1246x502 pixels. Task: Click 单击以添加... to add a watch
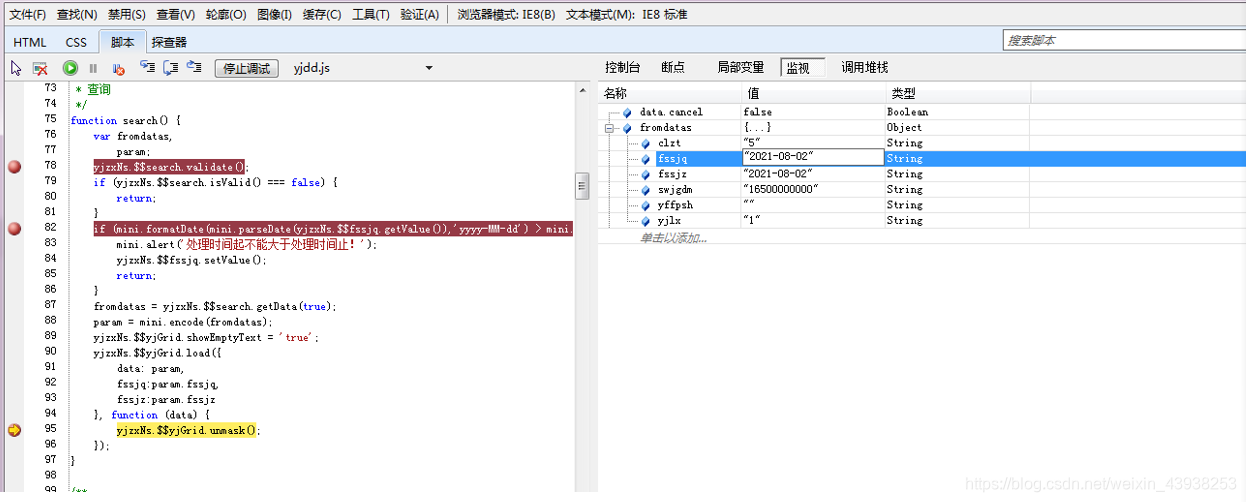[673, 238]
